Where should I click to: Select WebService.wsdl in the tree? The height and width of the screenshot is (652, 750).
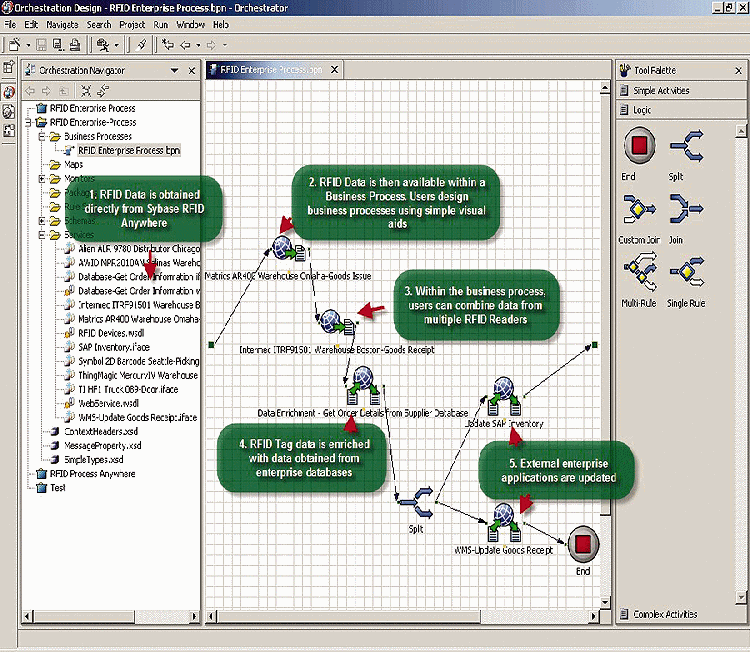[x=109, y=404]
